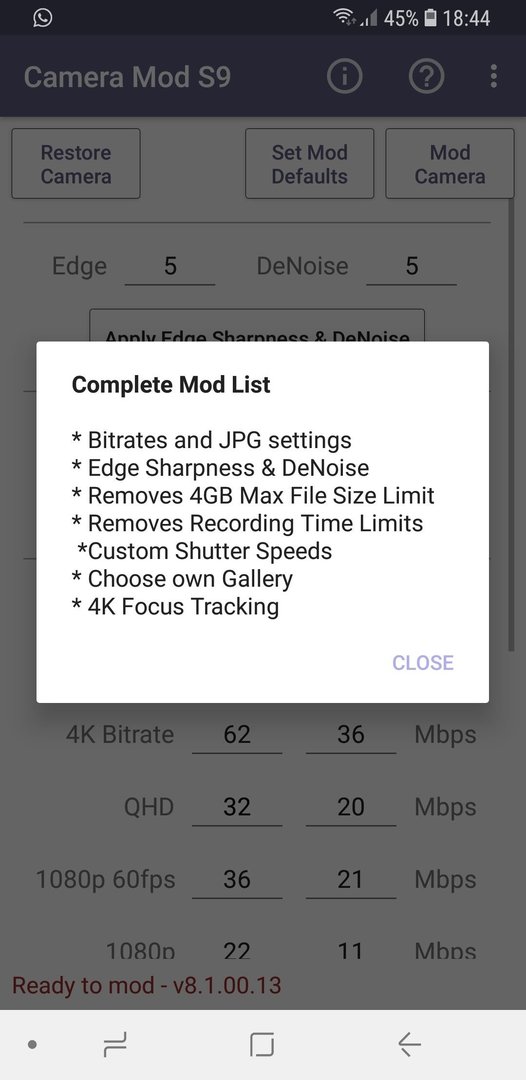526x1080 pixels.
Task: Tap the WhatsApp notification icon
Action: 42,18
